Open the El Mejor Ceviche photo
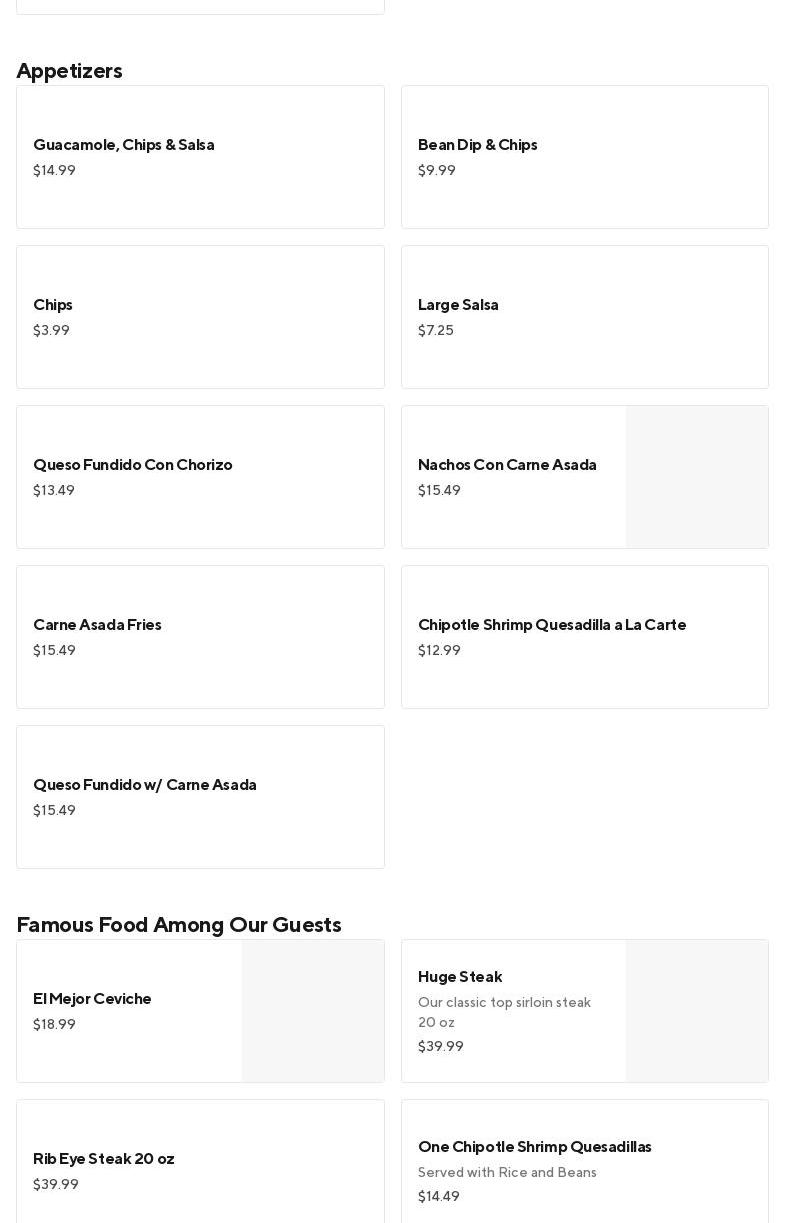The image size is (785, 1223). (x=312, y=1011)
